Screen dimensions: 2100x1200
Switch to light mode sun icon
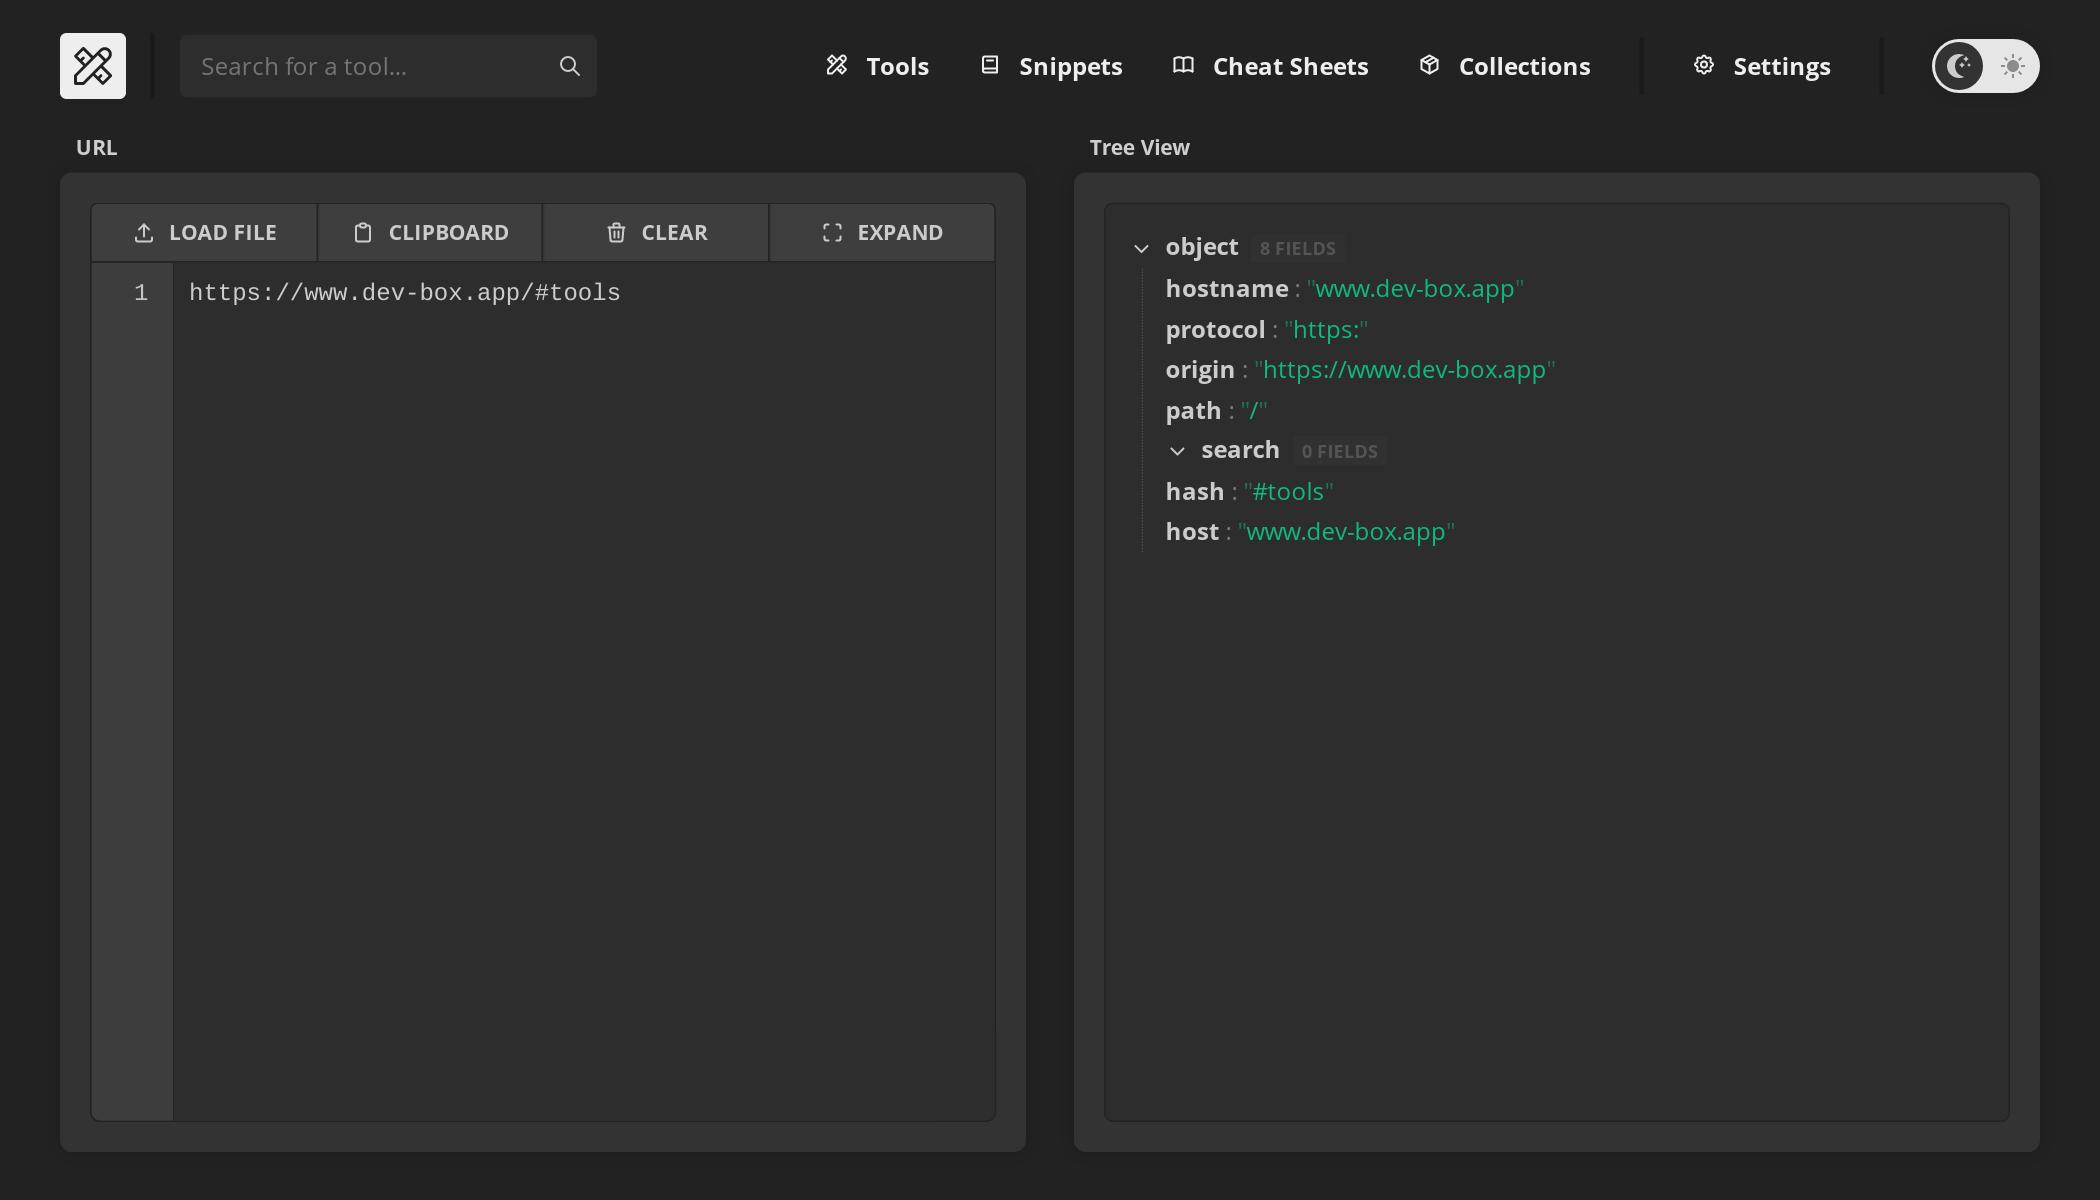[2013, 66]
